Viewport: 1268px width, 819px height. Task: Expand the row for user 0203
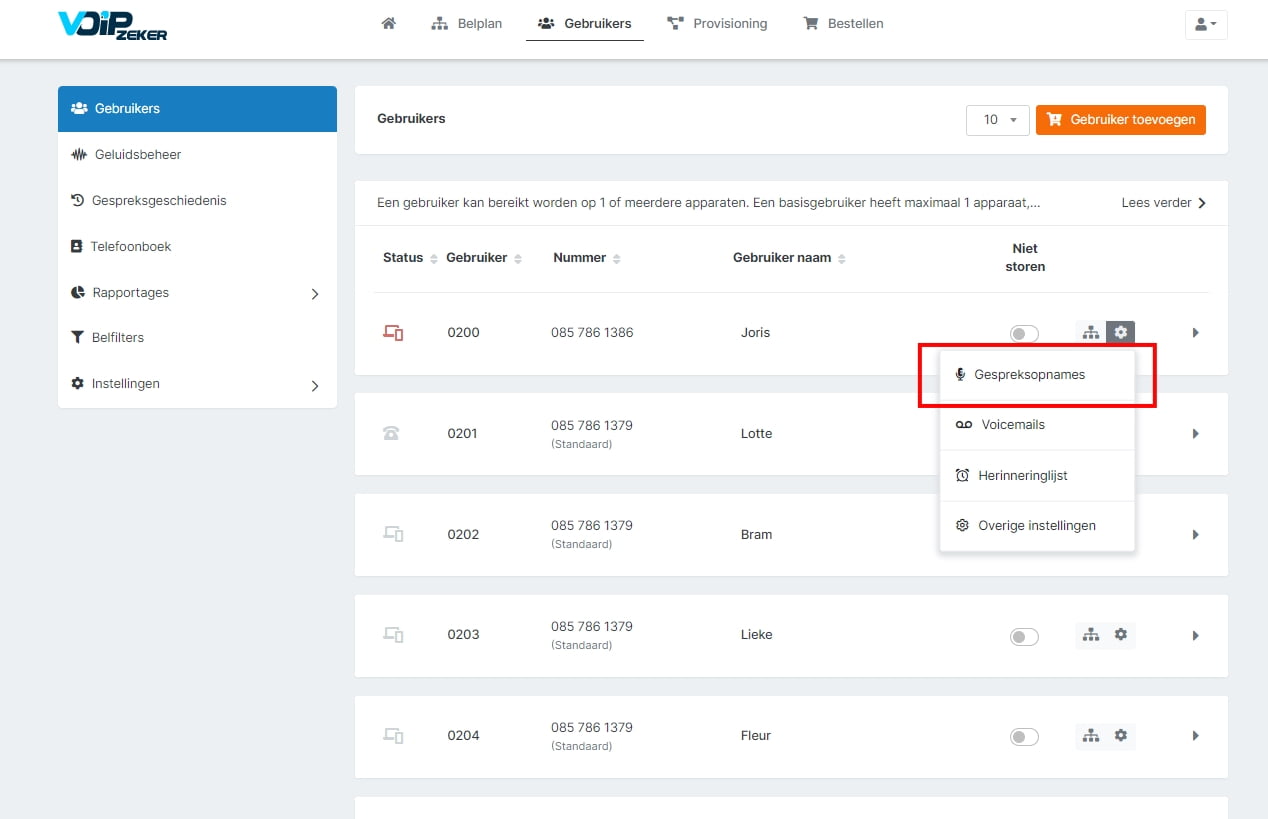[1195, 636]
